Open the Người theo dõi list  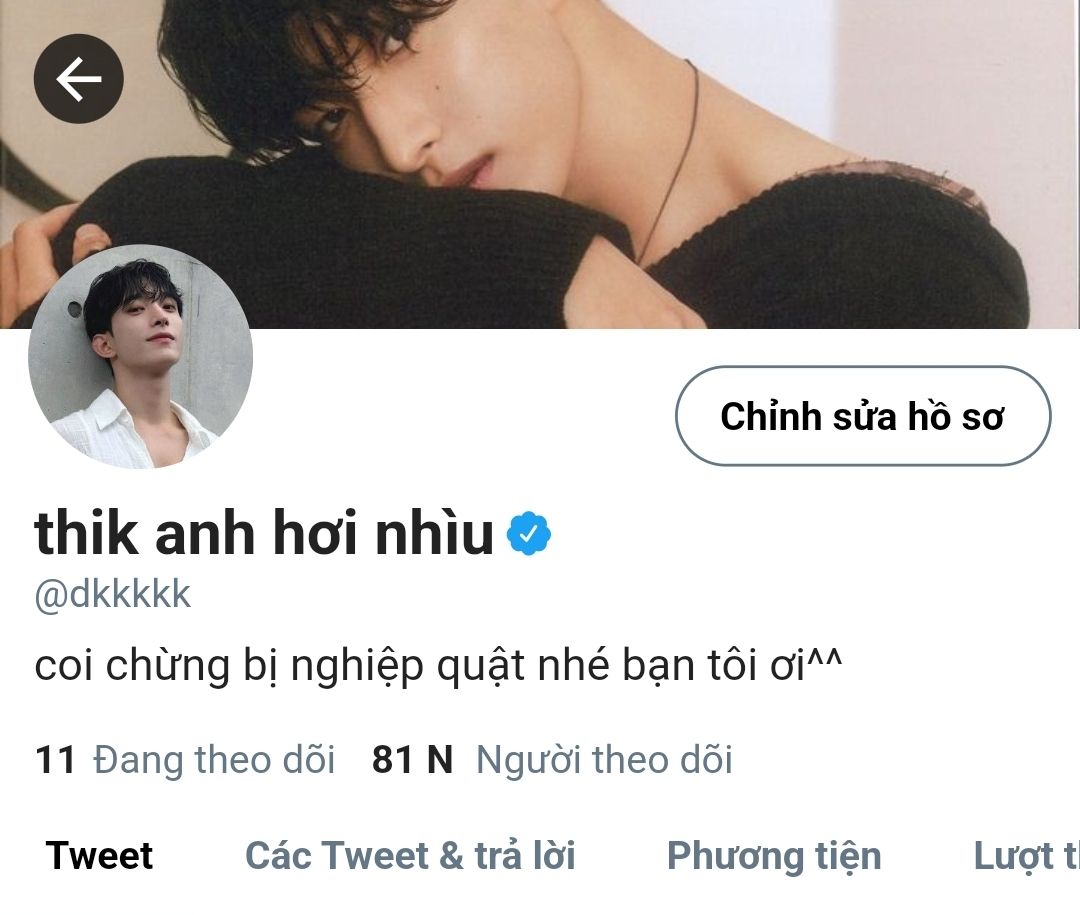click(604, 760)
